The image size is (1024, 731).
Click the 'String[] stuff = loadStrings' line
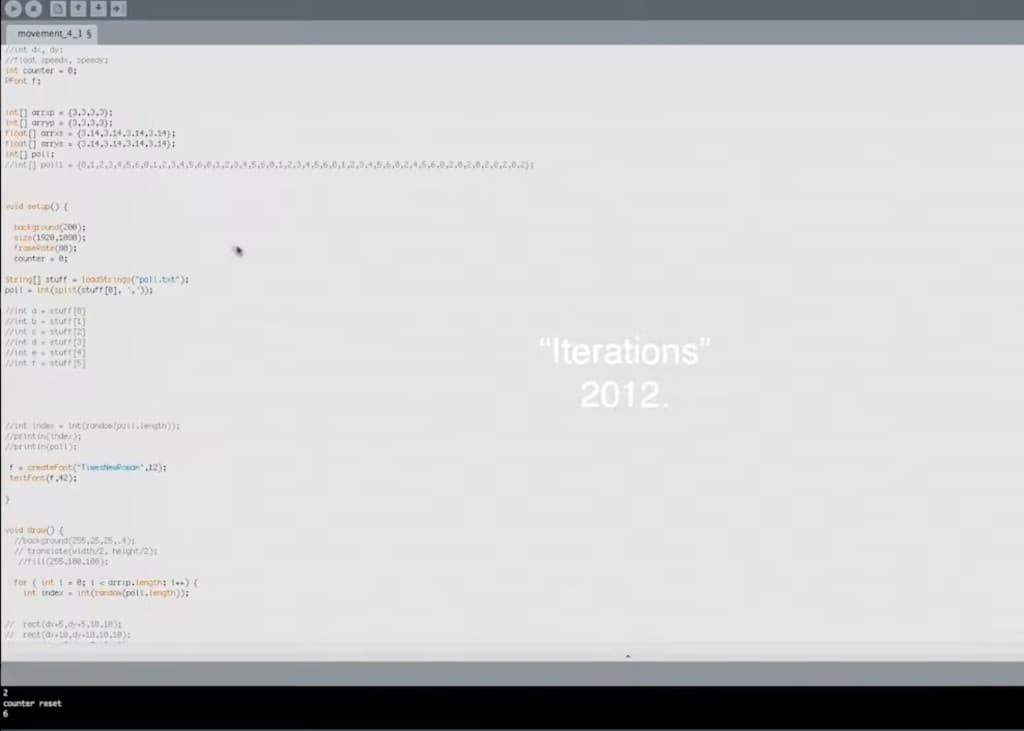(97, 280)
